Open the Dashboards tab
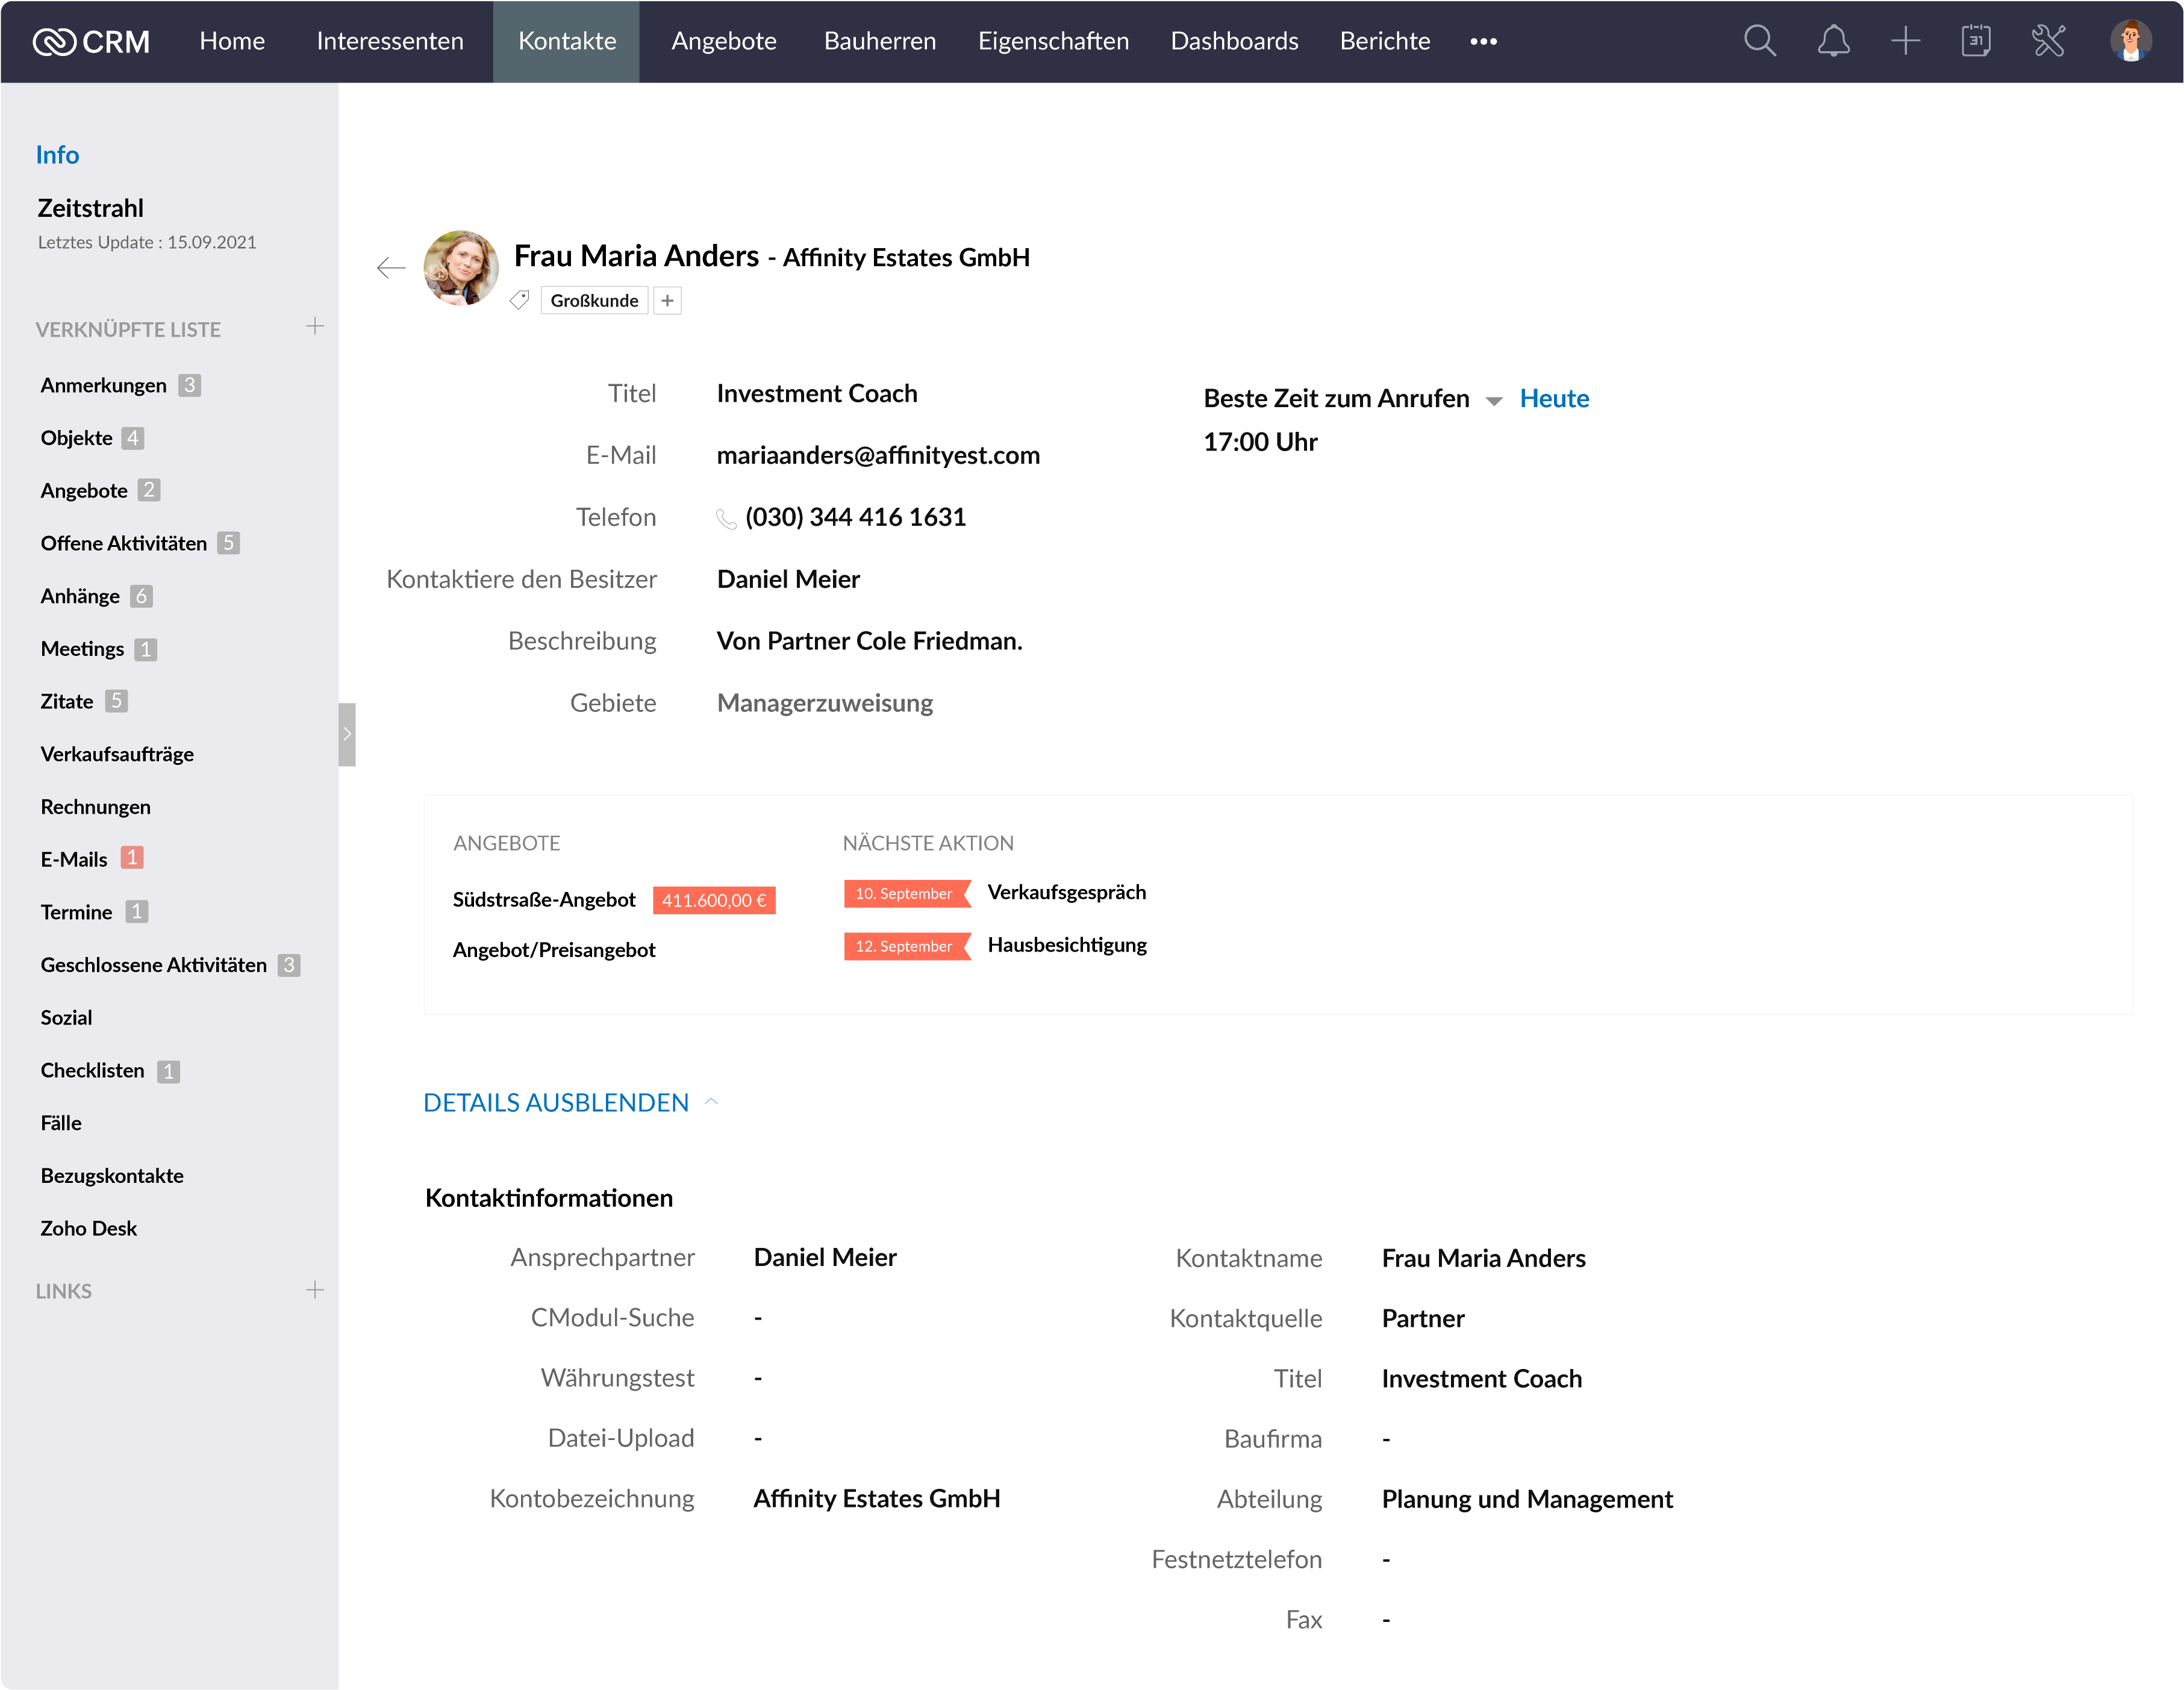 click(1234, 41)
